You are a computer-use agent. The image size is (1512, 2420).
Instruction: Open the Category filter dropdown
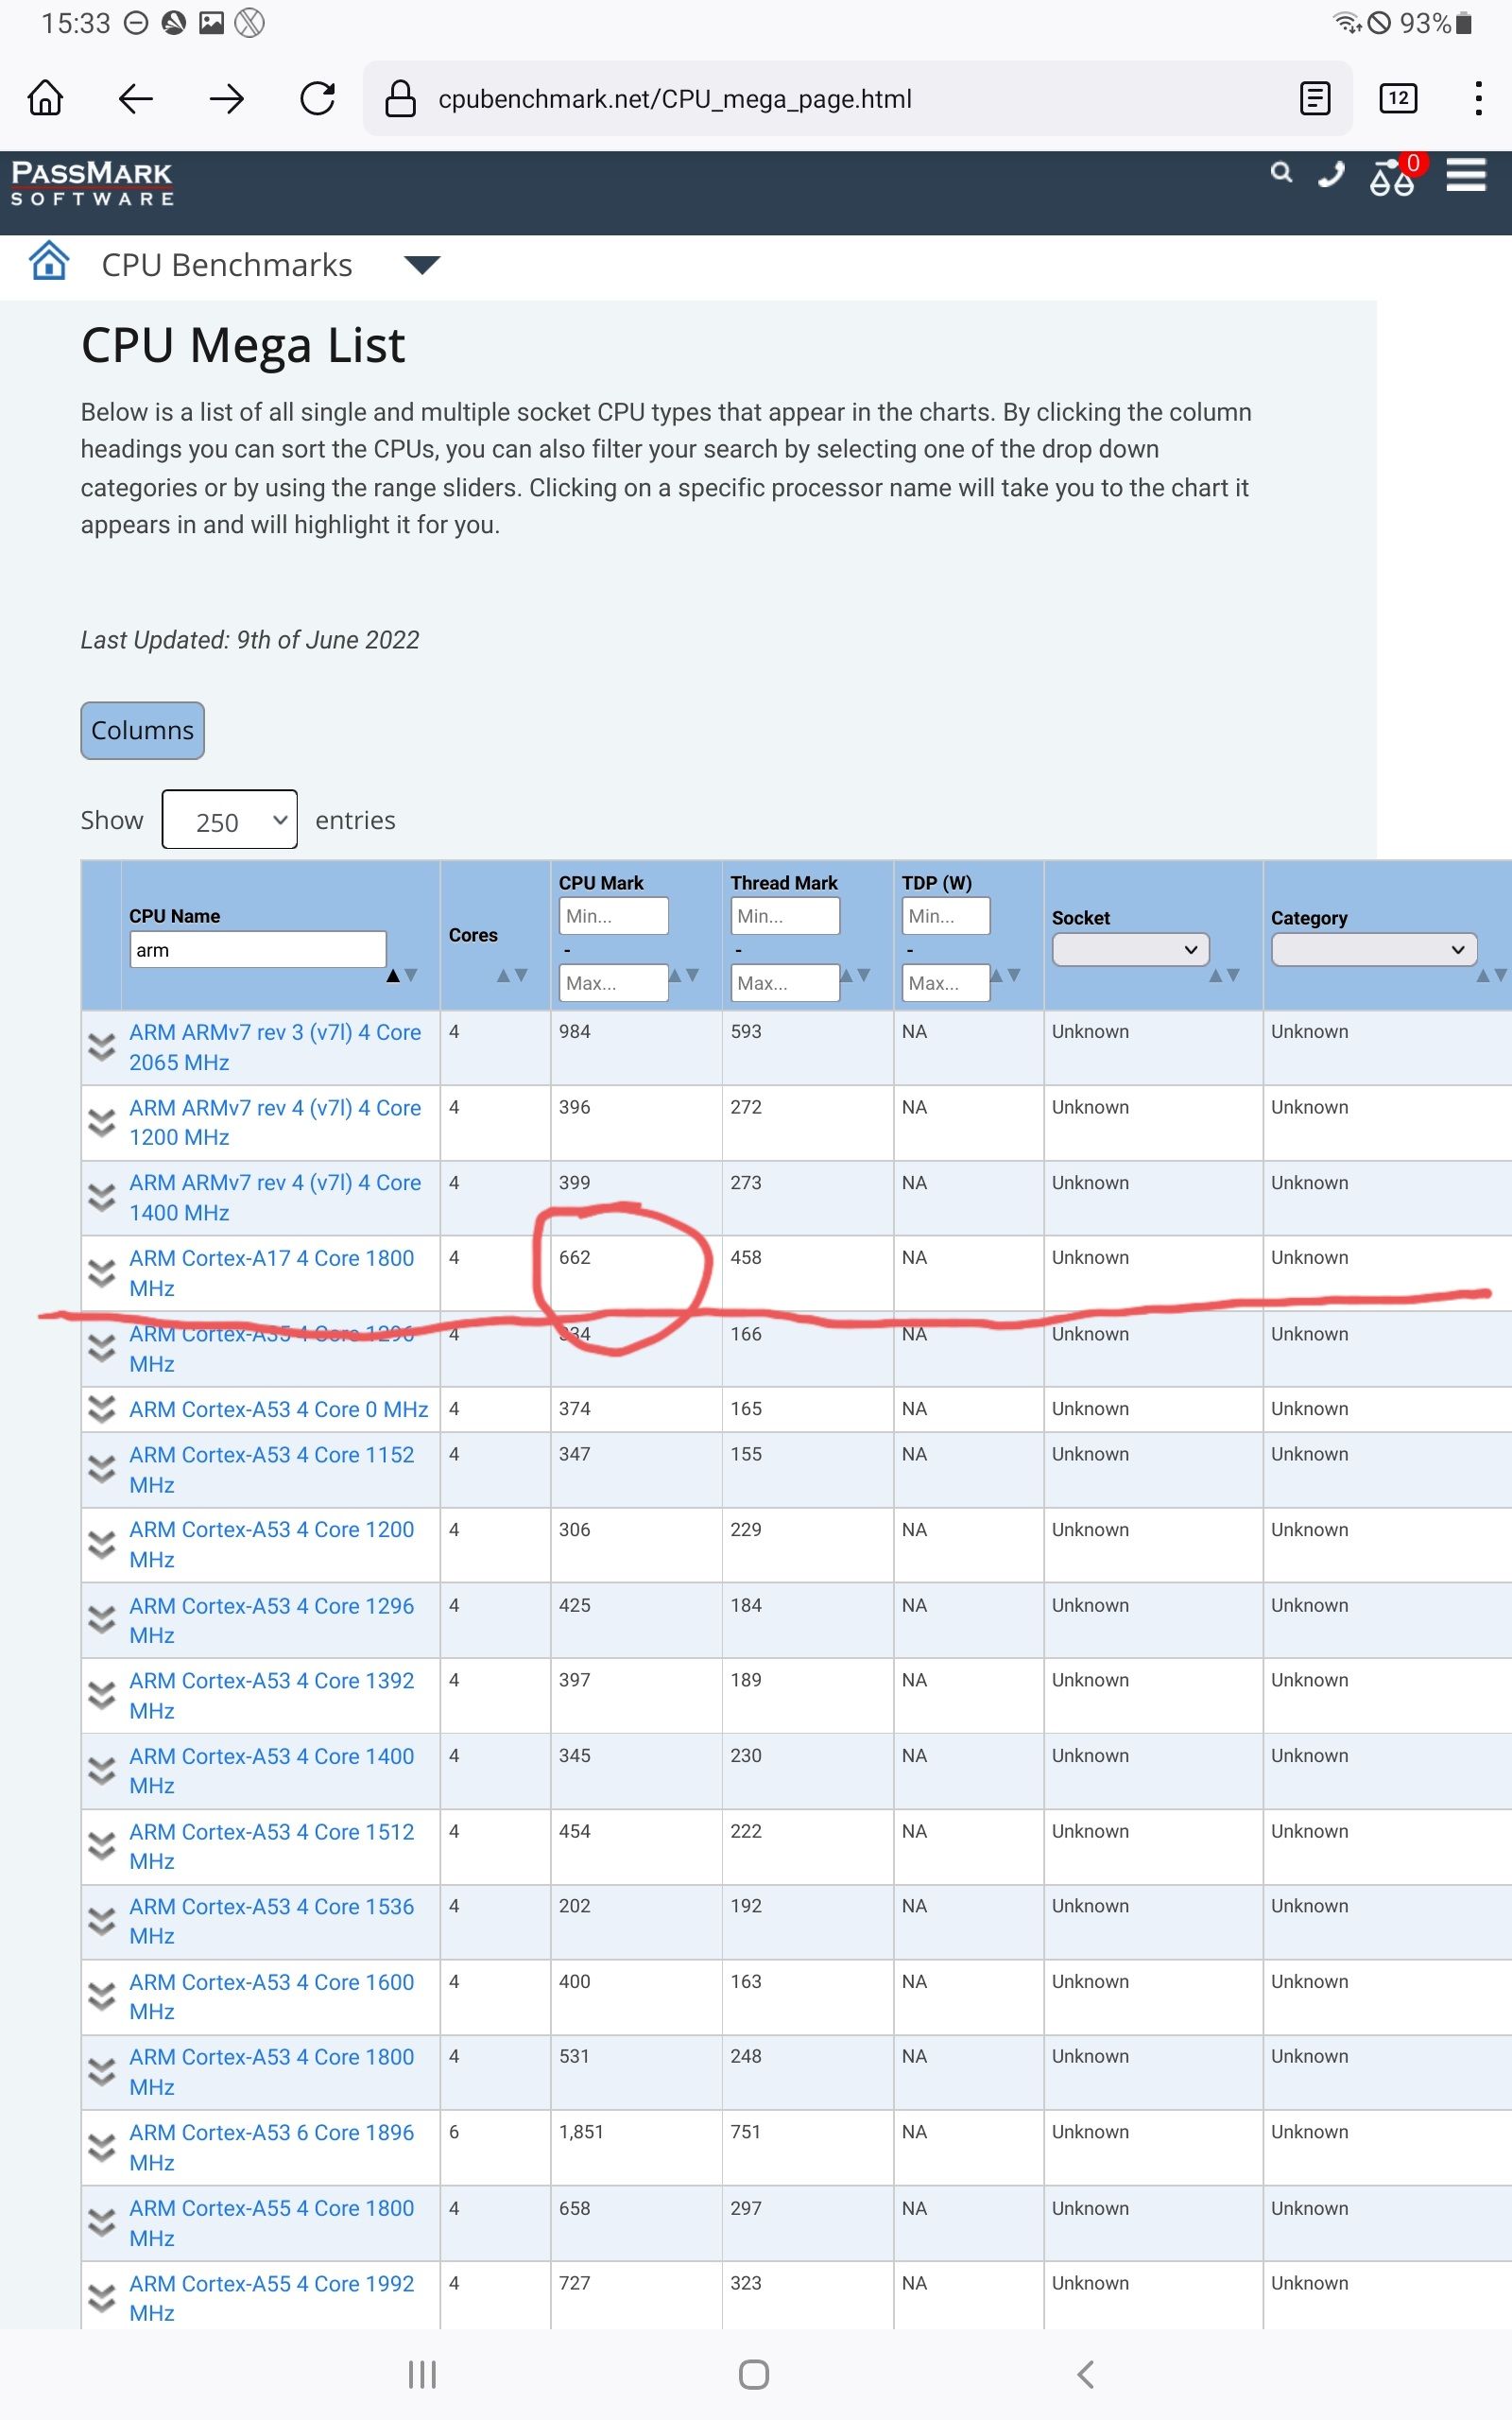point(1374,950)
